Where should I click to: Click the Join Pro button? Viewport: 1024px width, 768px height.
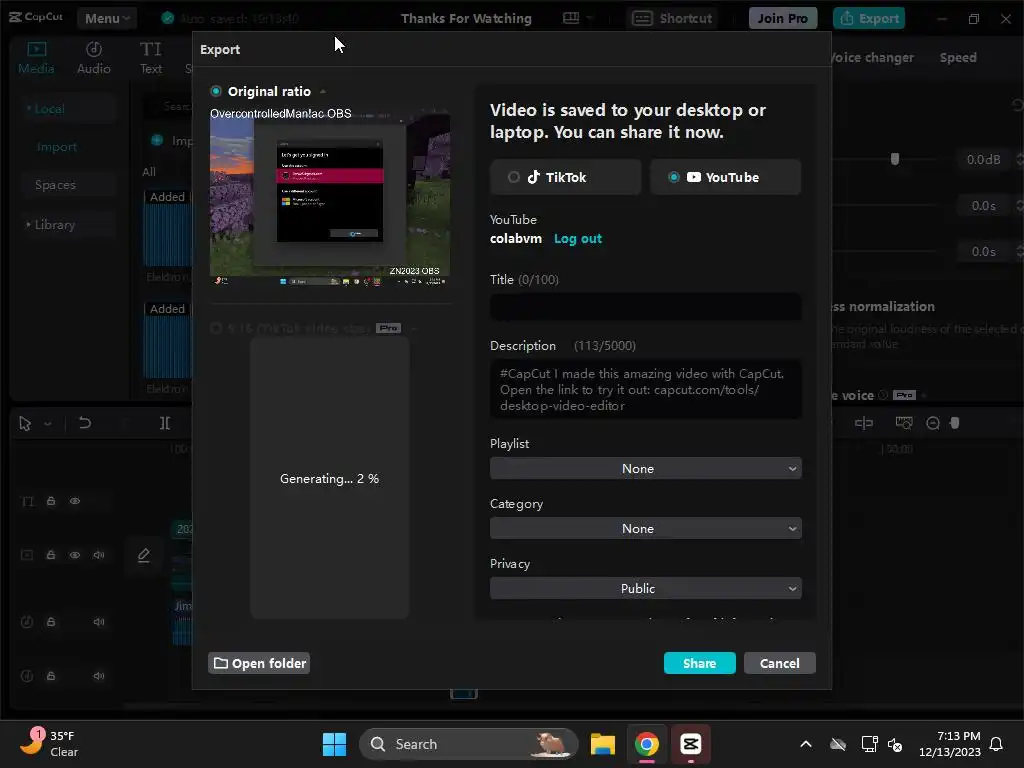click(782, 18)
